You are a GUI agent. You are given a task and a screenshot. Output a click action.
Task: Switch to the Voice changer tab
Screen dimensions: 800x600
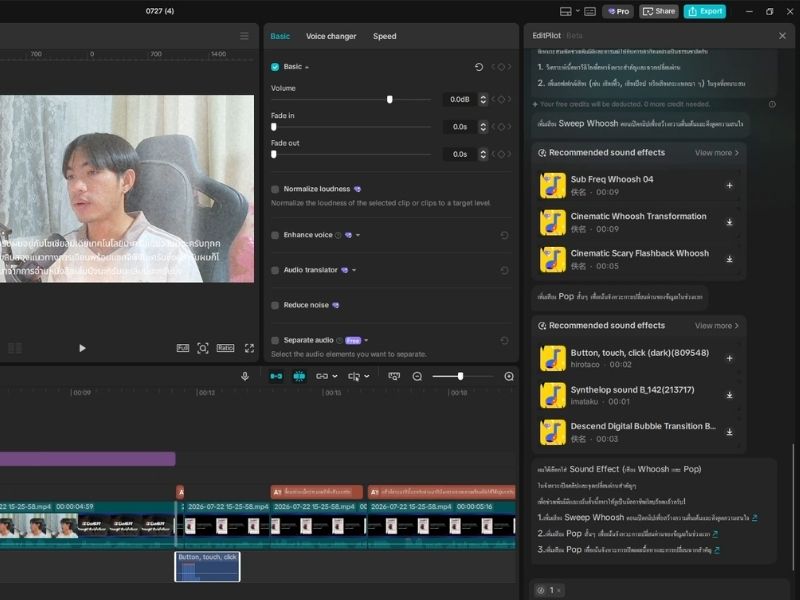[x=331, y=36]
